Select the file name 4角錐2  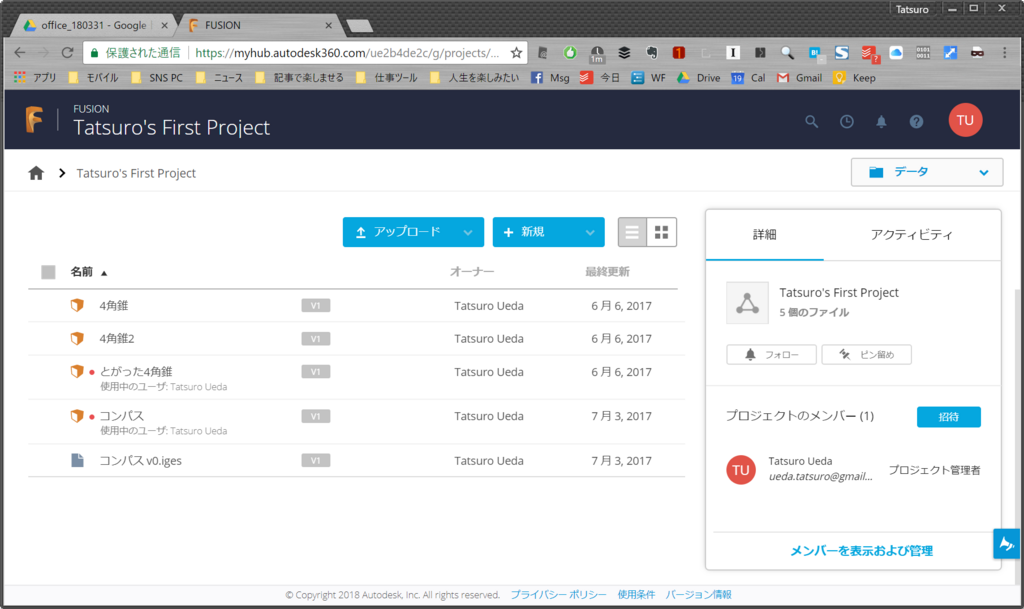click(117, 338)
